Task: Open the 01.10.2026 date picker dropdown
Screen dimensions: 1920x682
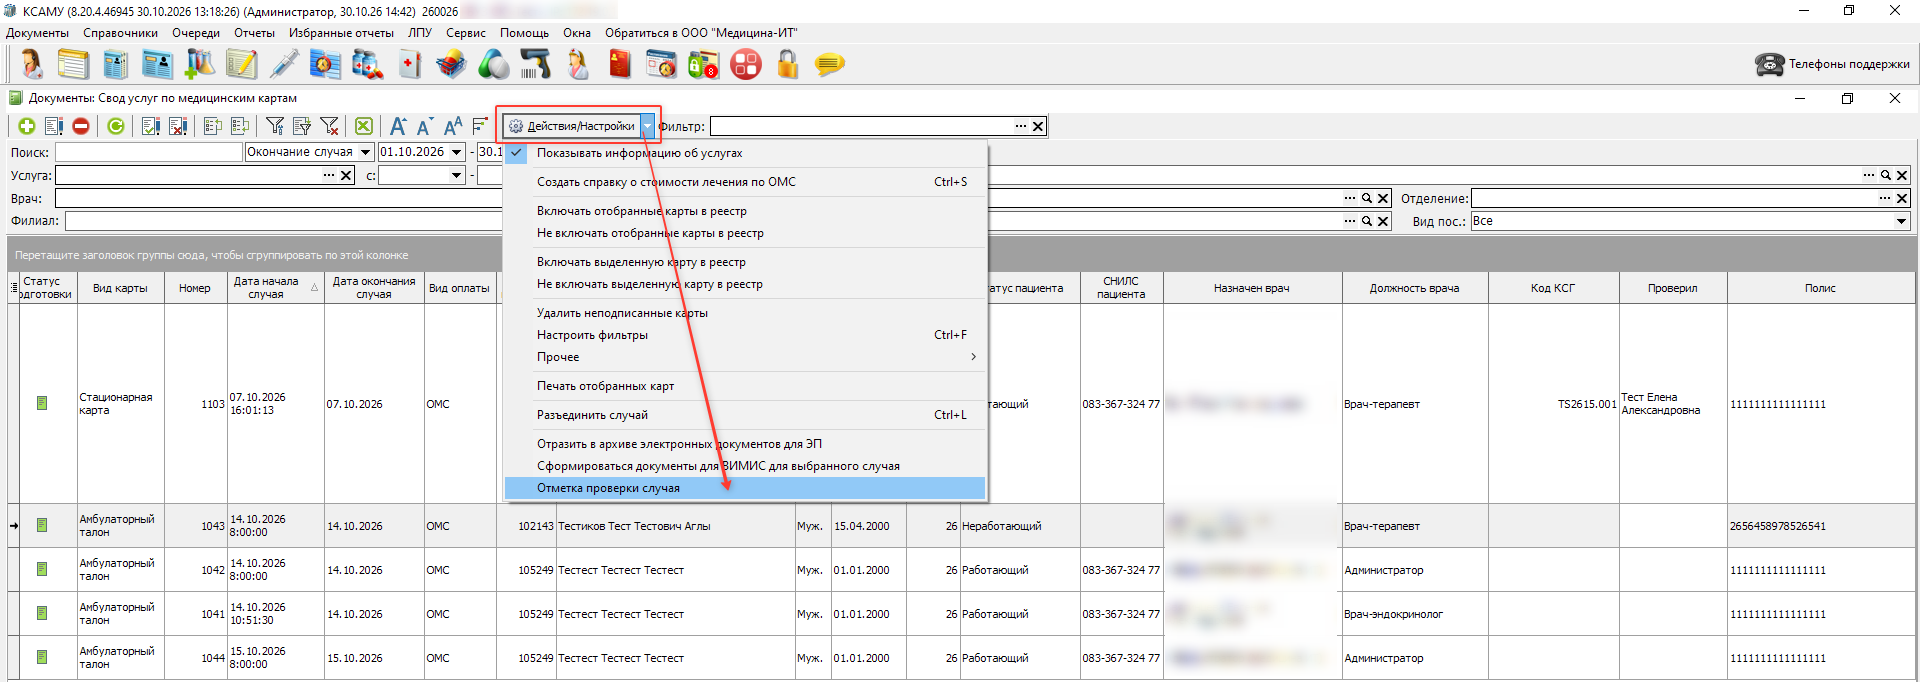Action: click(x=457, y=152)
